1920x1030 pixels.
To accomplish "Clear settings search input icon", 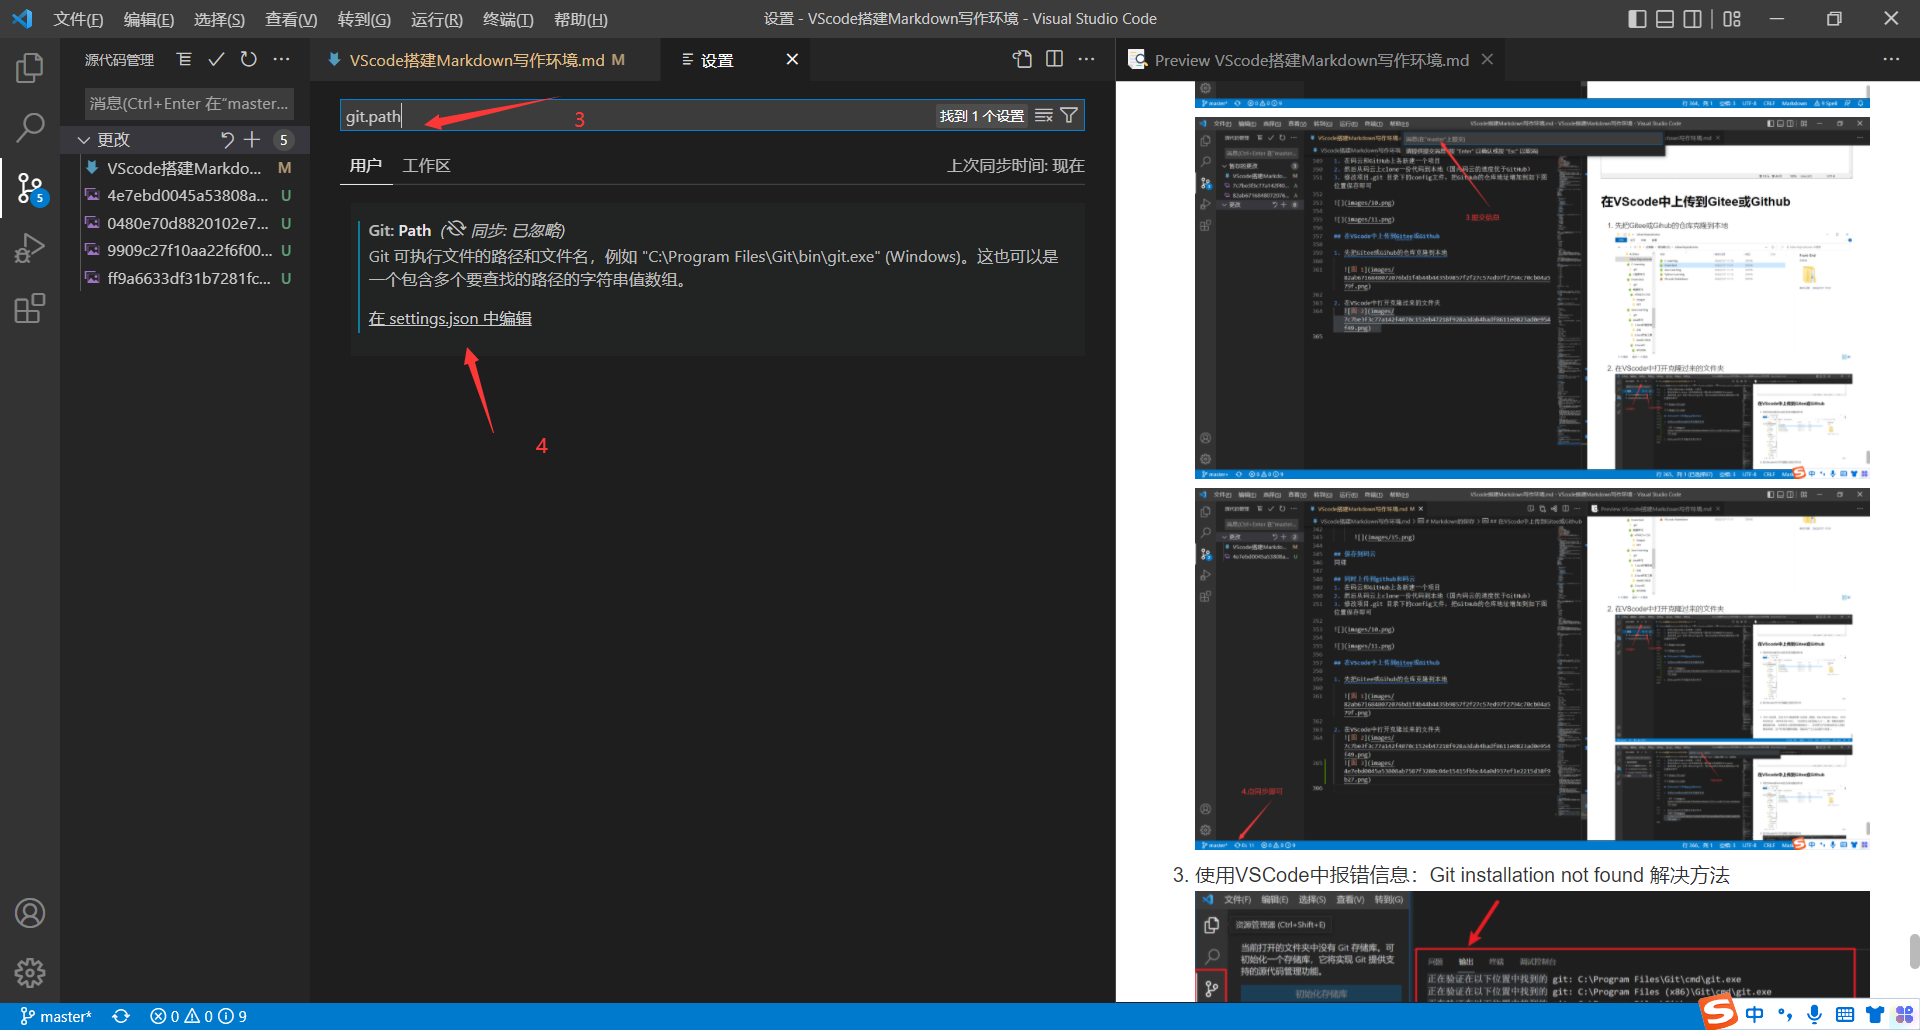I will (x=1044, y=116).
